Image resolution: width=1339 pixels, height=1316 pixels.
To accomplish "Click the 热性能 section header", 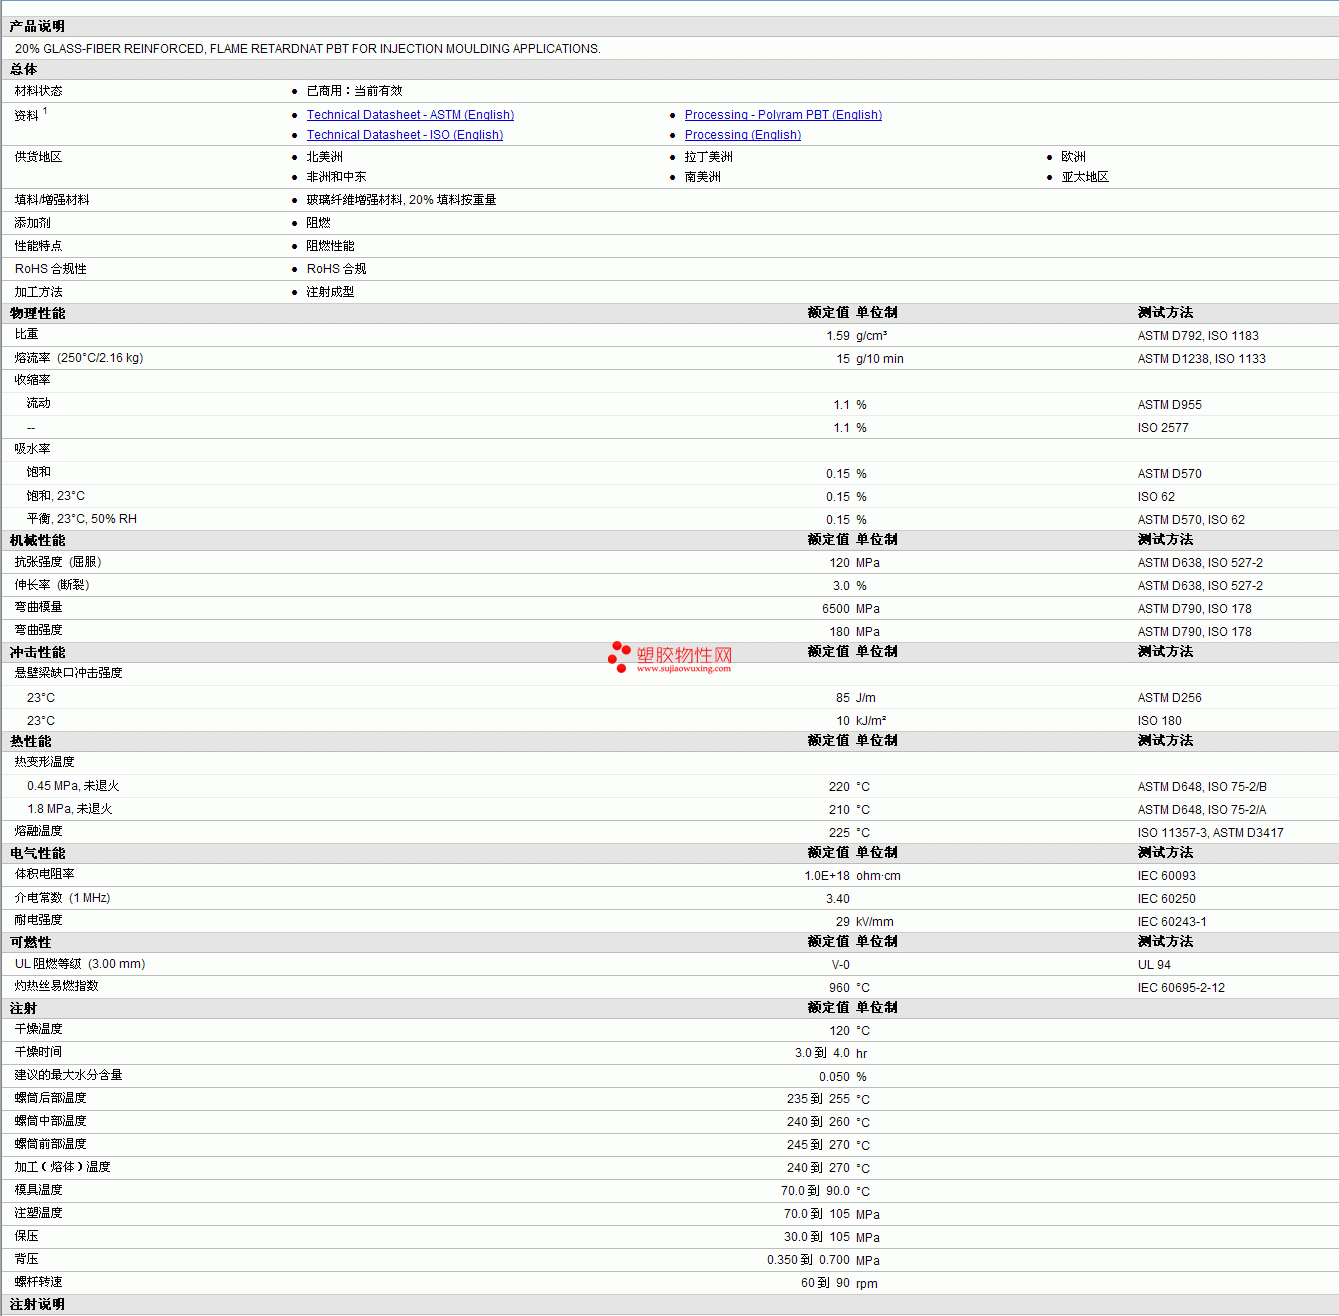I will (x=31, y=741).
